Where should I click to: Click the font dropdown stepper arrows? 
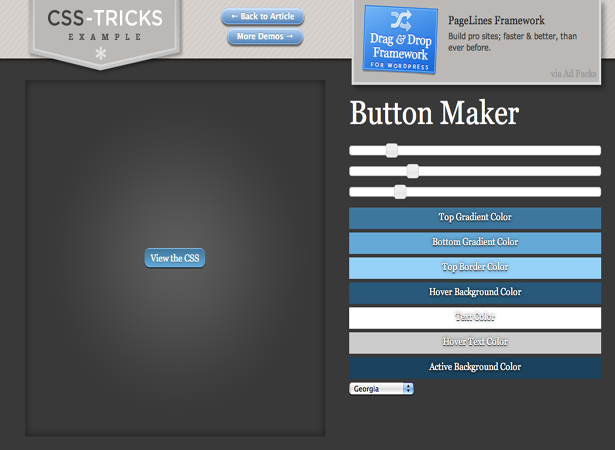coord(408,388)
